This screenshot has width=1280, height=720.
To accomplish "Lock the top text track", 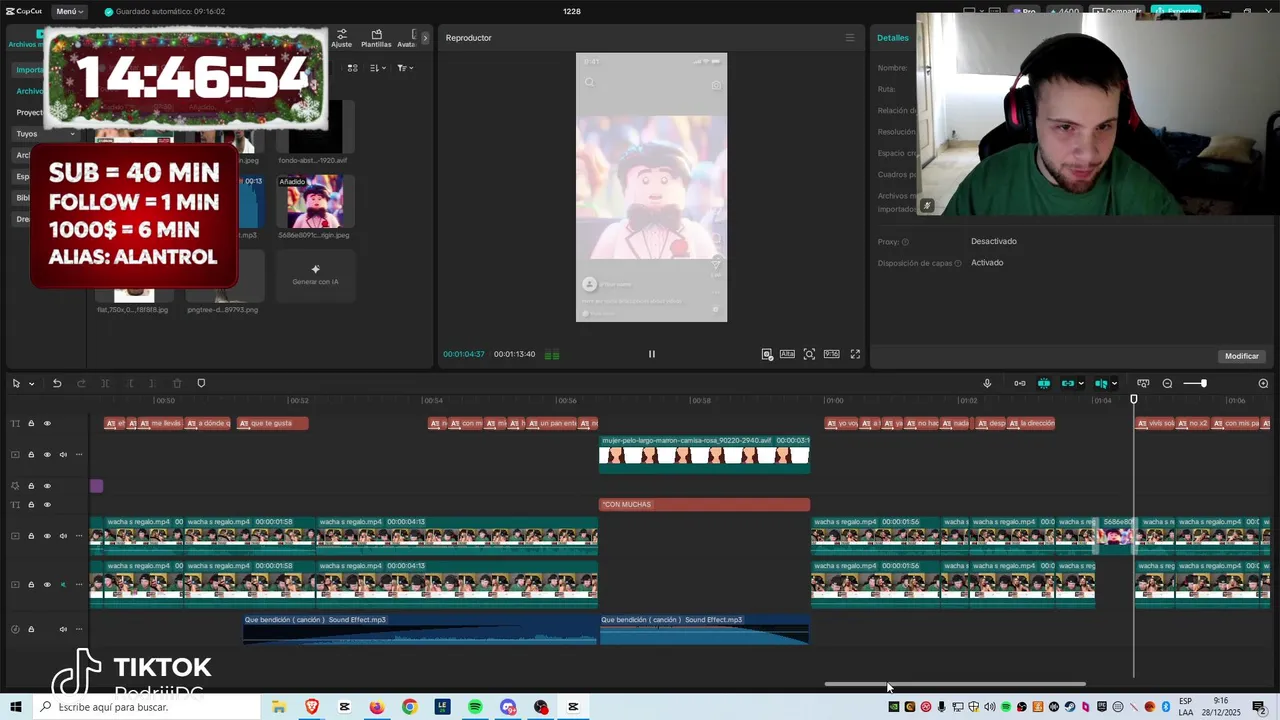I will click(31, 423).
